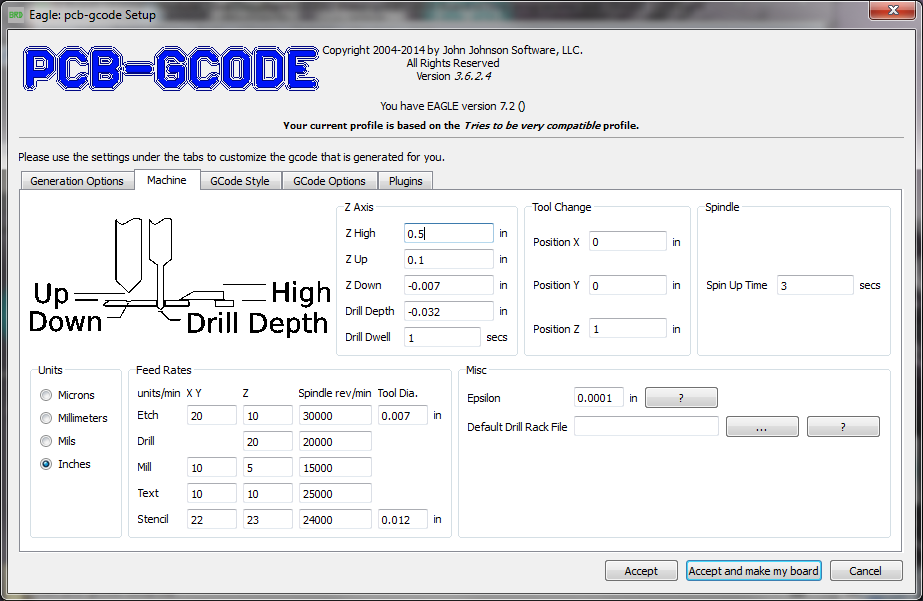Image resolution: width=923 pixels, height=601 pixels.
Task: Click the Accept button
Action: click(641, 570)
